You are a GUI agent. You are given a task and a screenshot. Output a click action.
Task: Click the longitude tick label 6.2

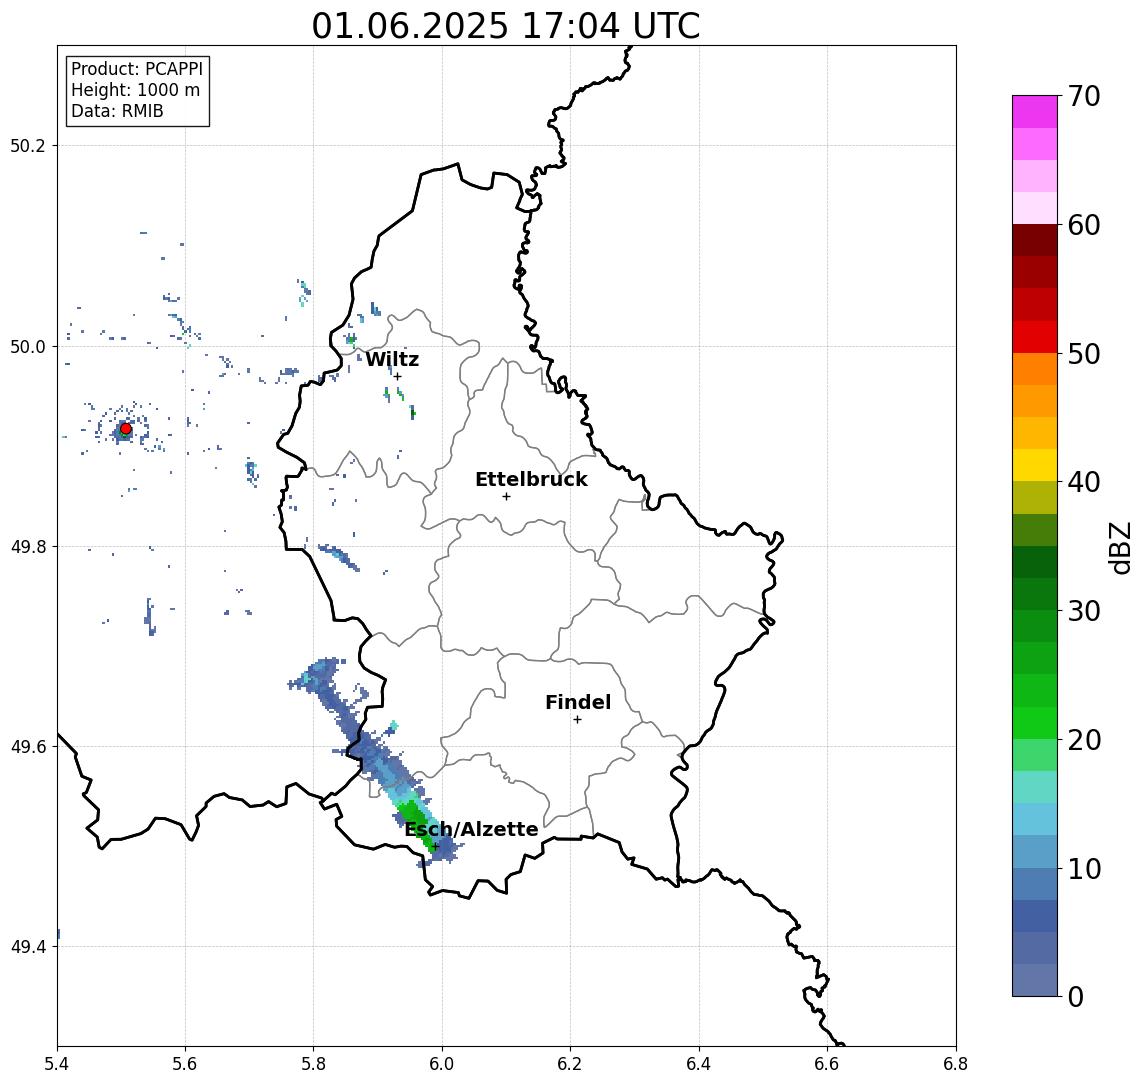570,1064
